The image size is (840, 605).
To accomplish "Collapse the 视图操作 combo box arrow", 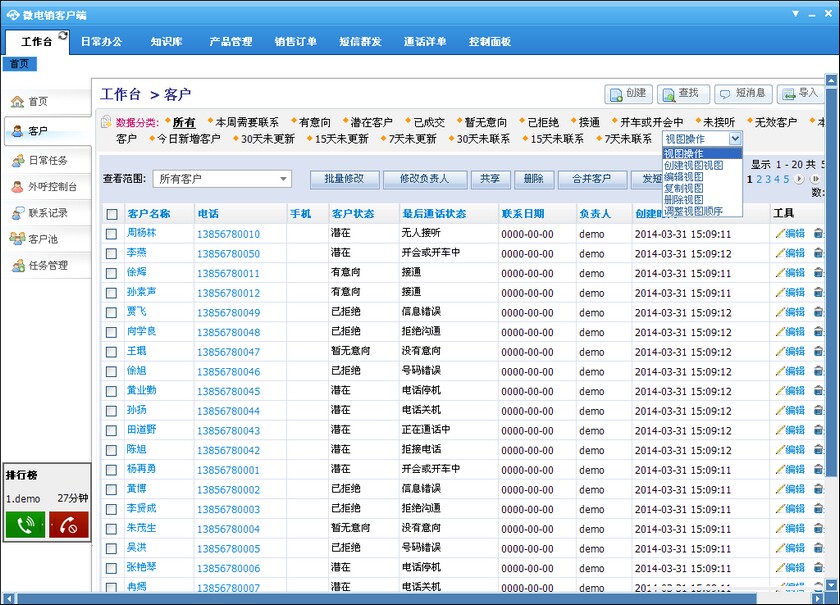I will [x=735, y=139].
